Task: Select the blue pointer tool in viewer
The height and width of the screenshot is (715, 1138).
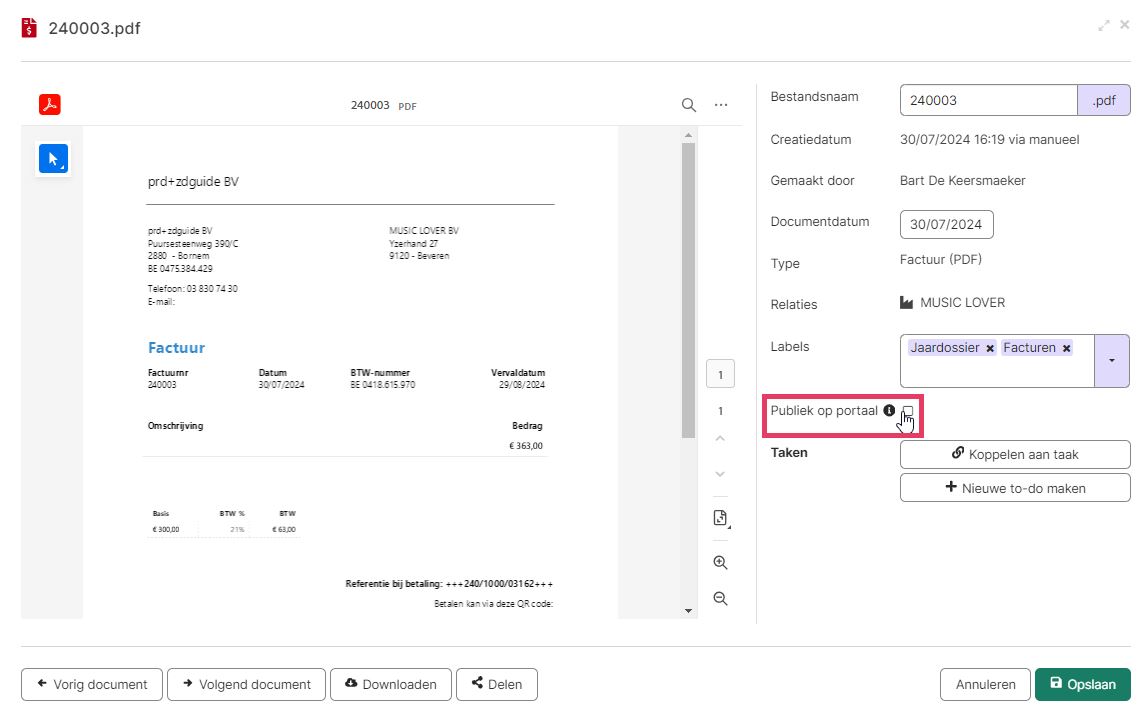Action: point(54,159)
